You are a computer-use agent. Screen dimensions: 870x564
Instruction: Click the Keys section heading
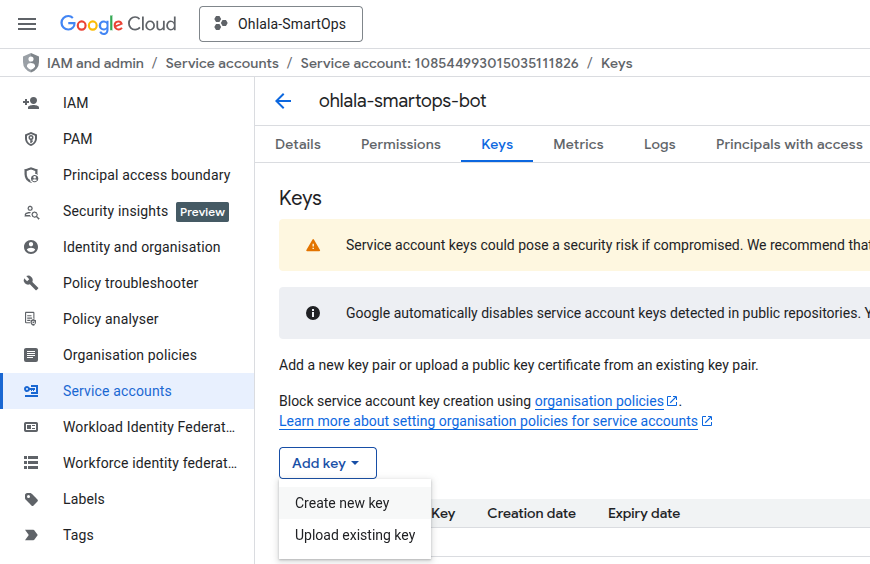(x=300, y=198)
